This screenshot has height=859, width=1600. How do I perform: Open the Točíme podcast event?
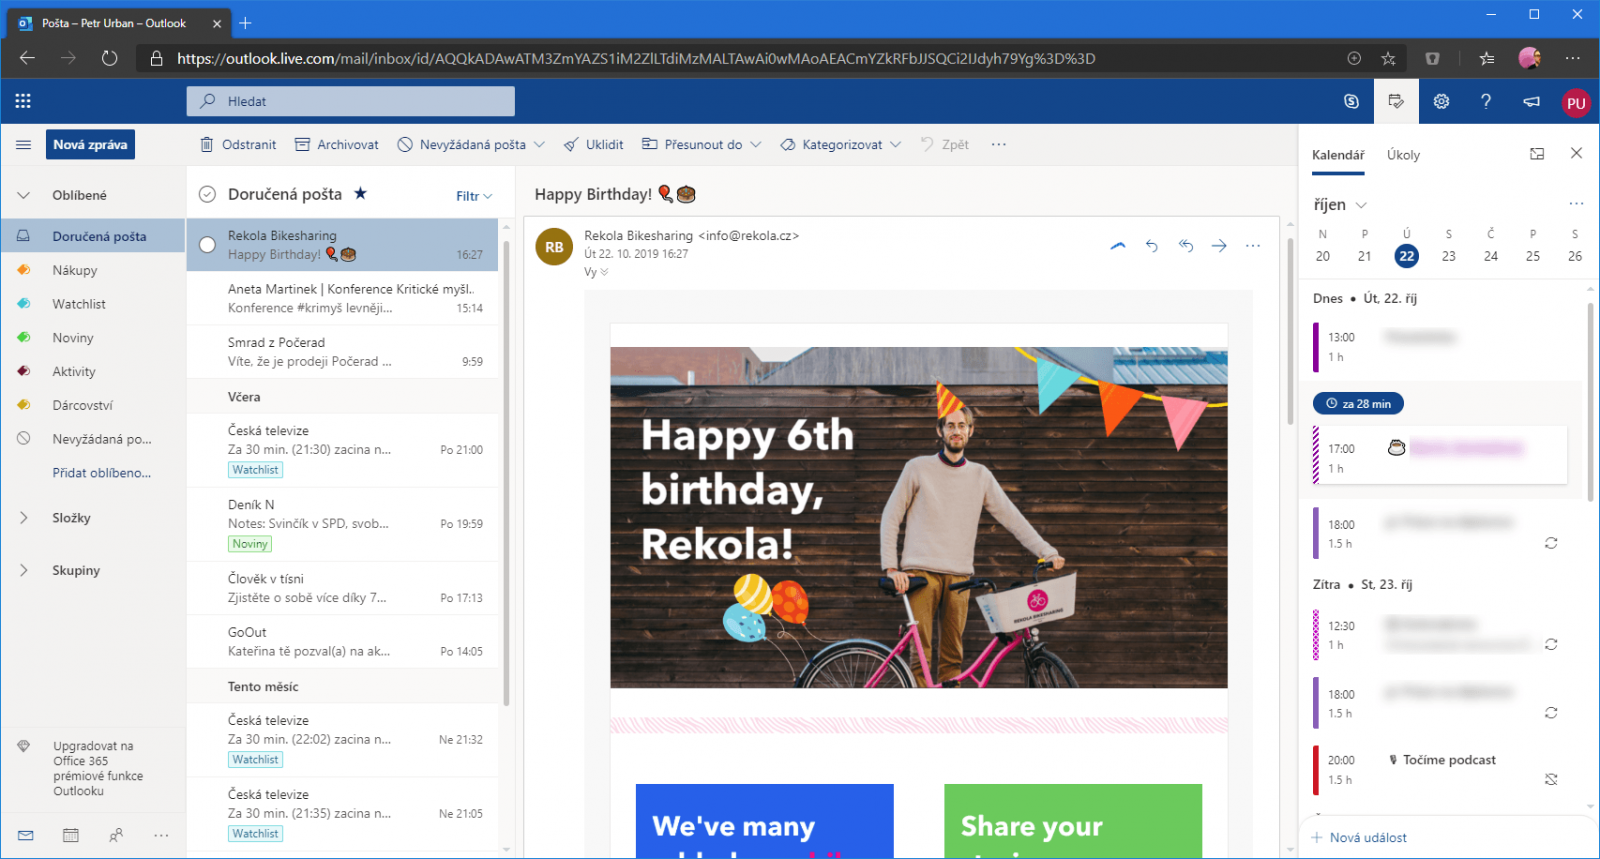coord(1441,770)
